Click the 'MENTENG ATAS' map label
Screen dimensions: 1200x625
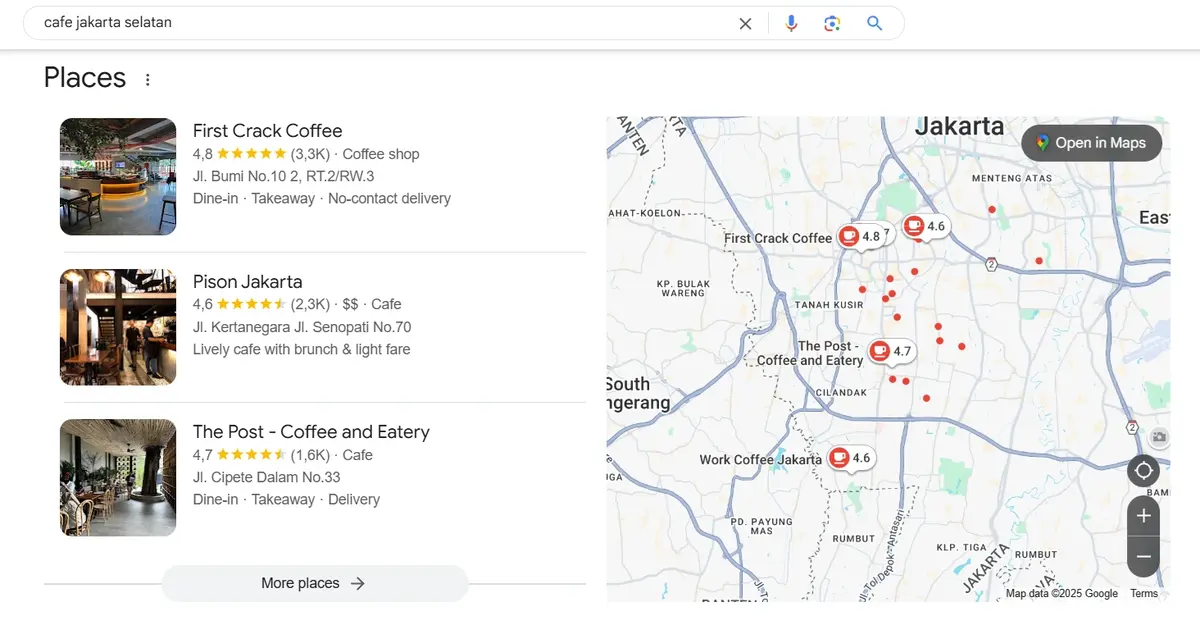pyautogui.click(x=1013, y=179)
